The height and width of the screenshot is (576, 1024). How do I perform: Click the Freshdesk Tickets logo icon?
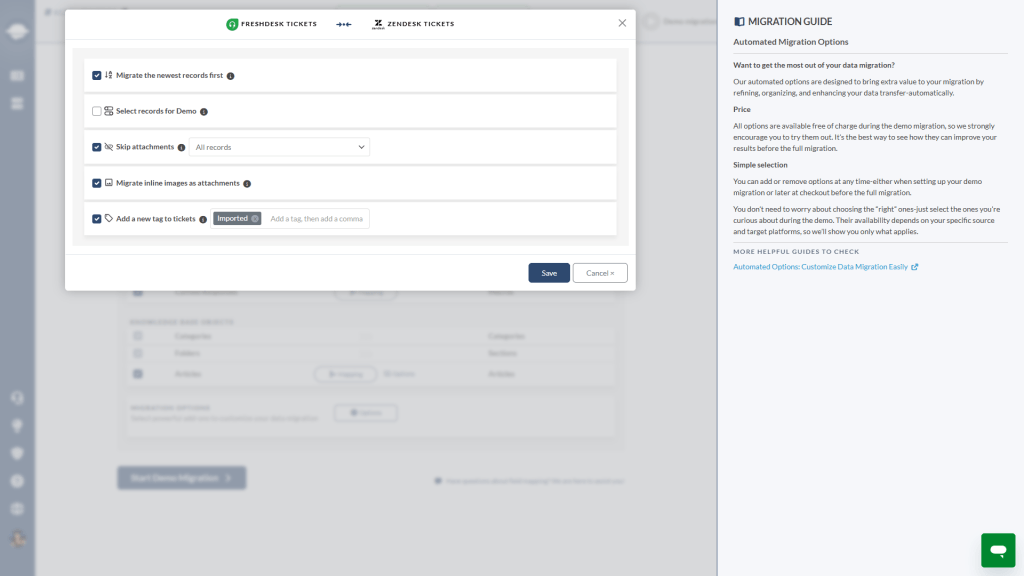point(232,24)
